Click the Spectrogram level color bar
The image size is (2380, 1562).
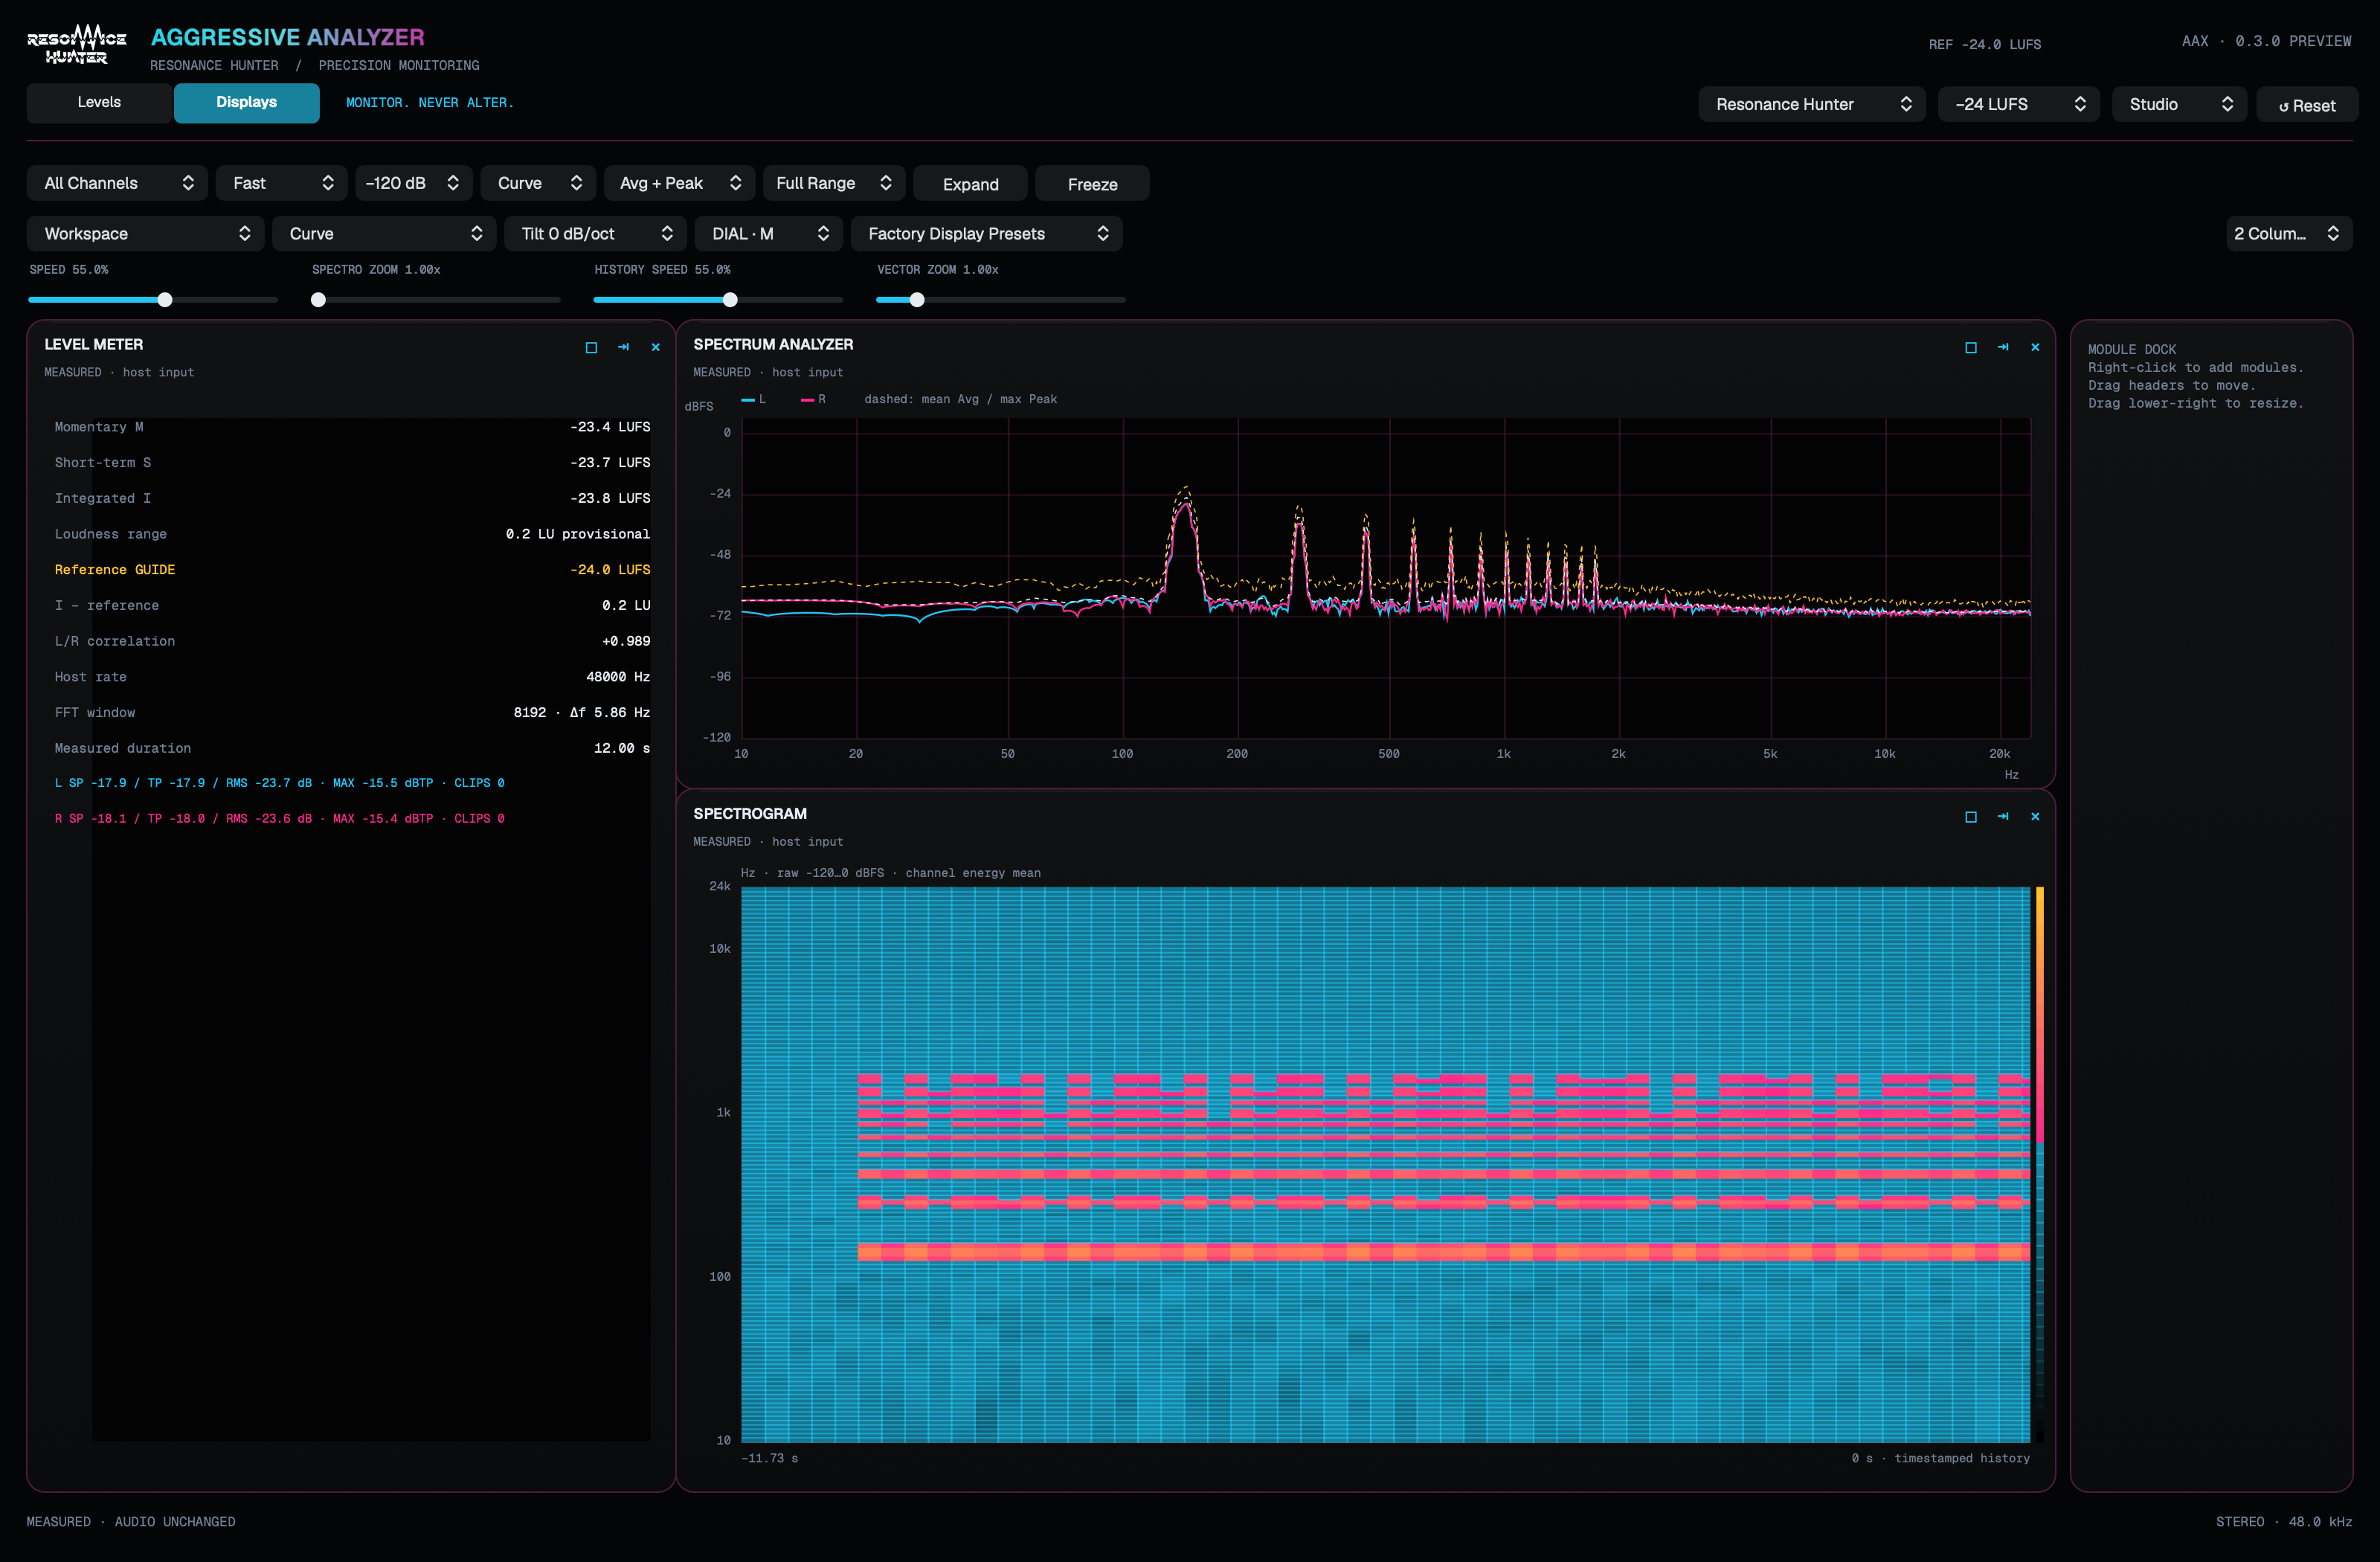tap(2039, 1164)
